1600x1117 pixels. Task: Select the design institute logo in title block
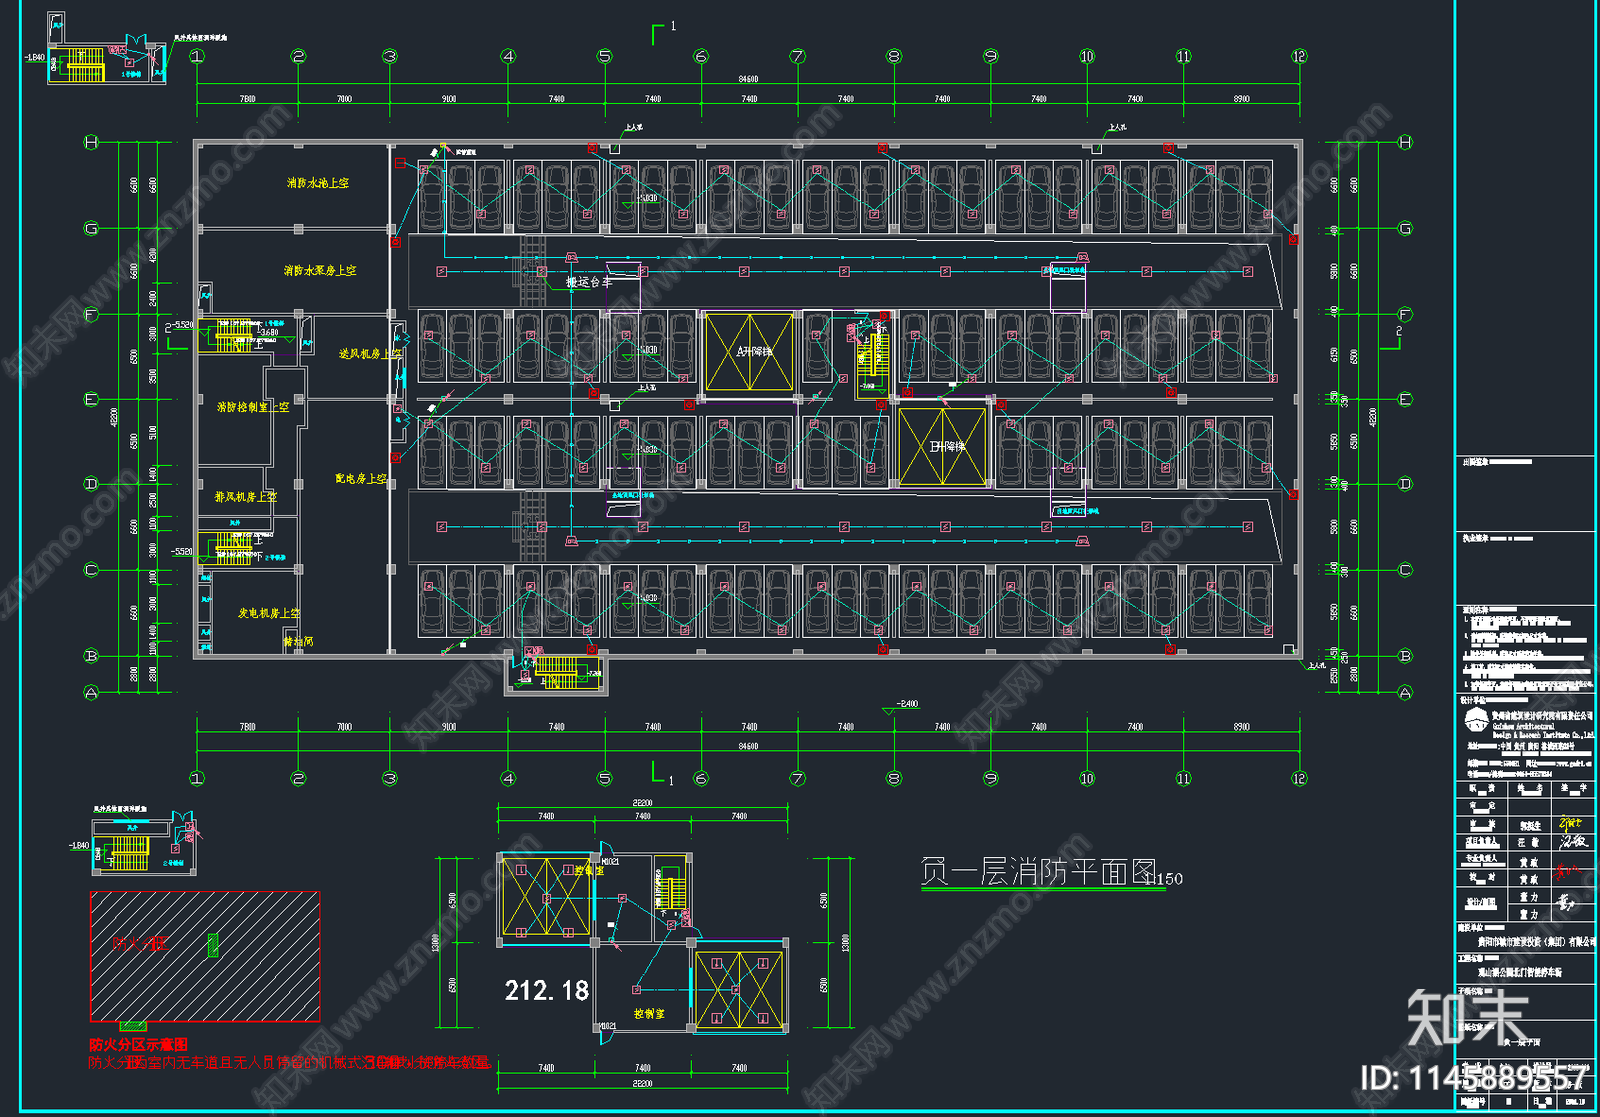click(x=1476, y=721)
